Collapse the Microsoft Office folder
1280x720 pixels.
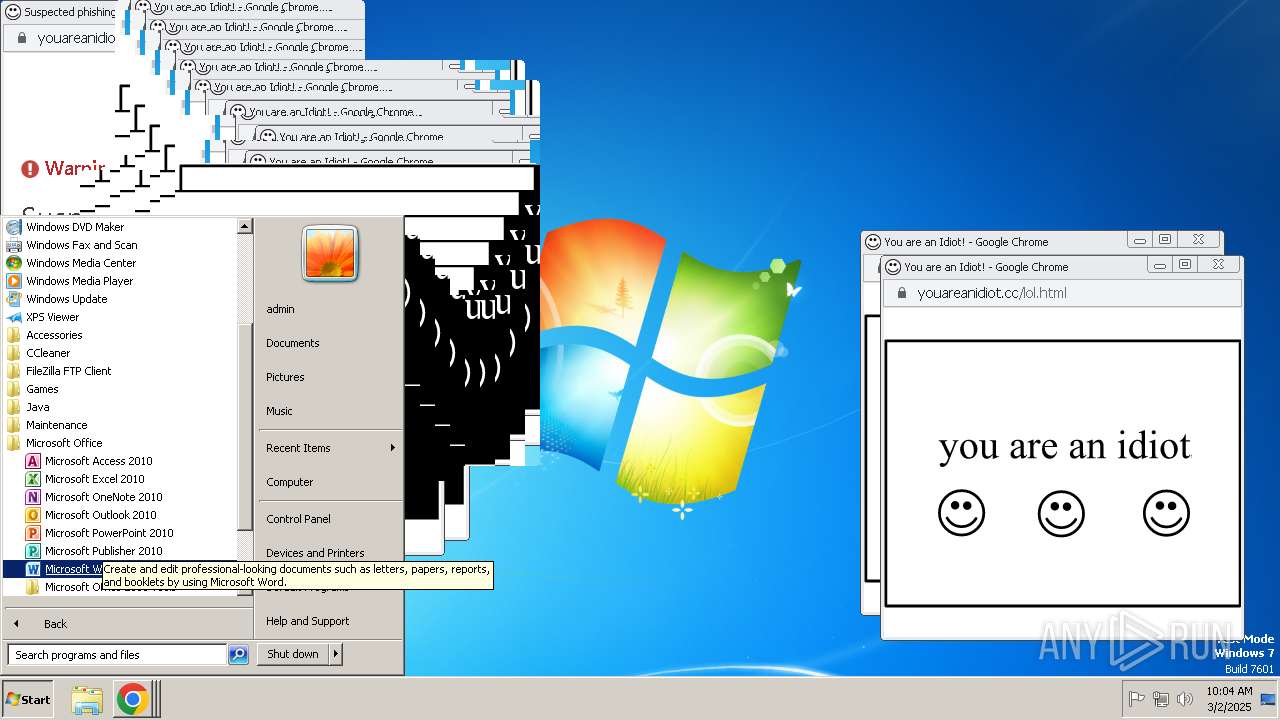click(x=64, y=443)
